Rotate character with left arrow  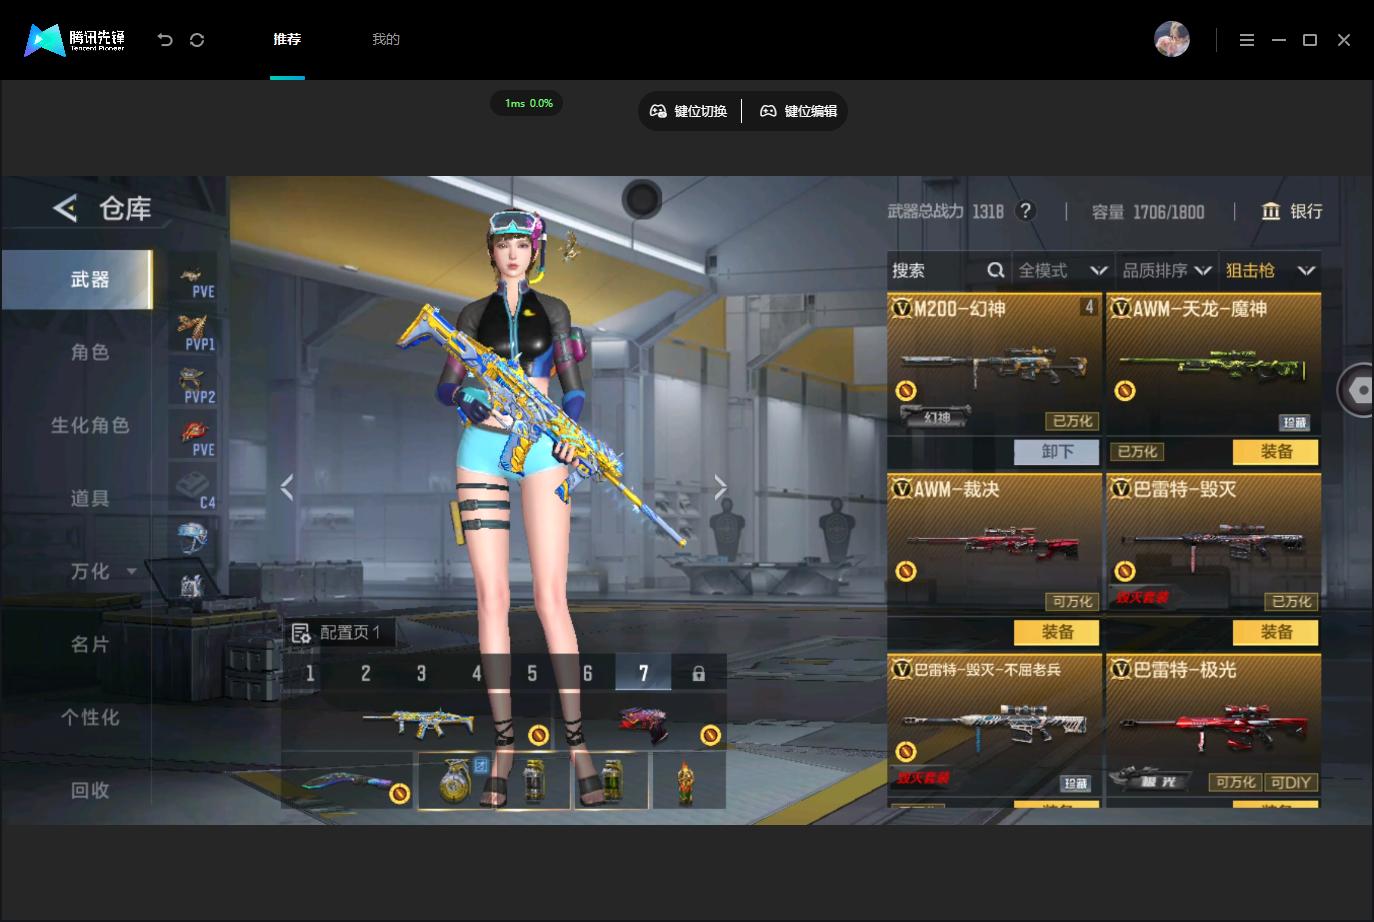pos(287,487)
